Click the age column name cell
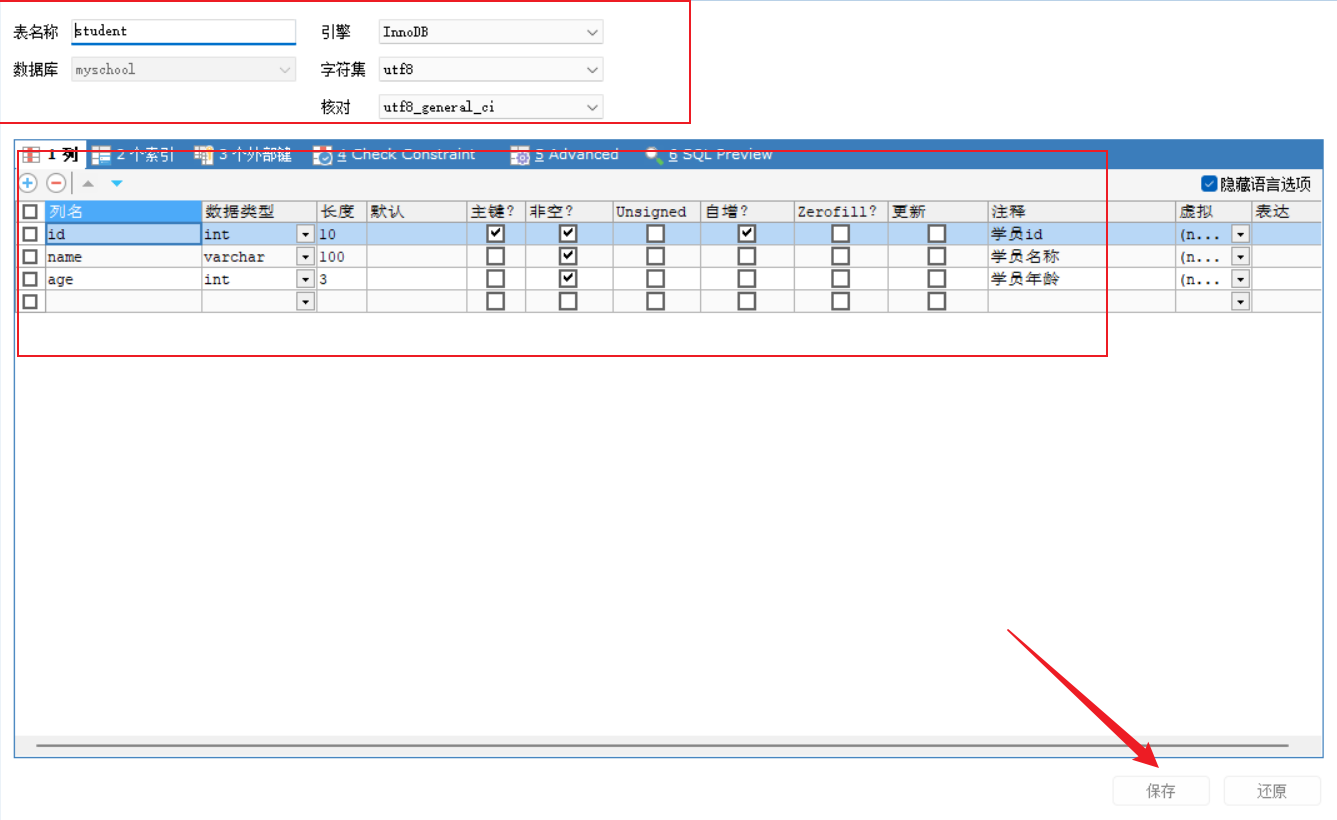 coord(123,279)
